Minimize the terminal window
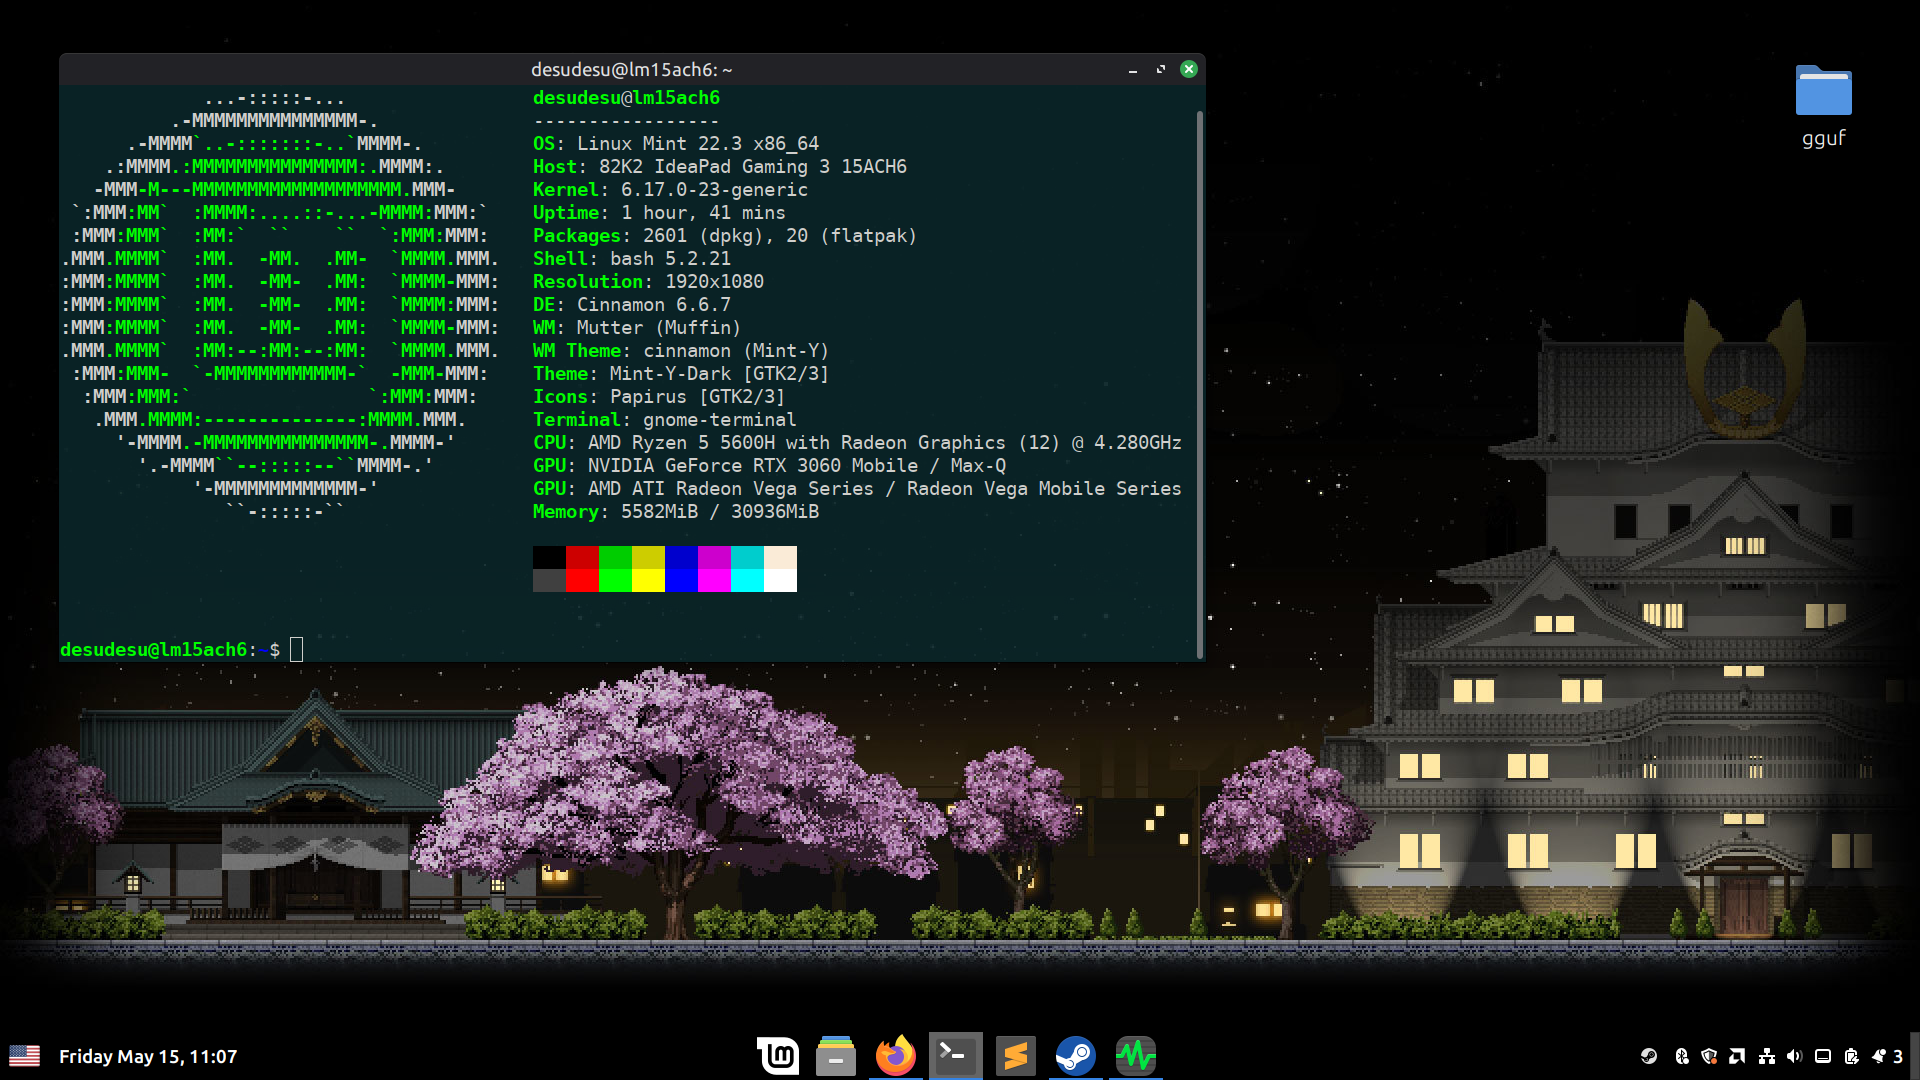Viewport: 1920px width, 1080px height. pyautogui.click(x=1133, y=70)
